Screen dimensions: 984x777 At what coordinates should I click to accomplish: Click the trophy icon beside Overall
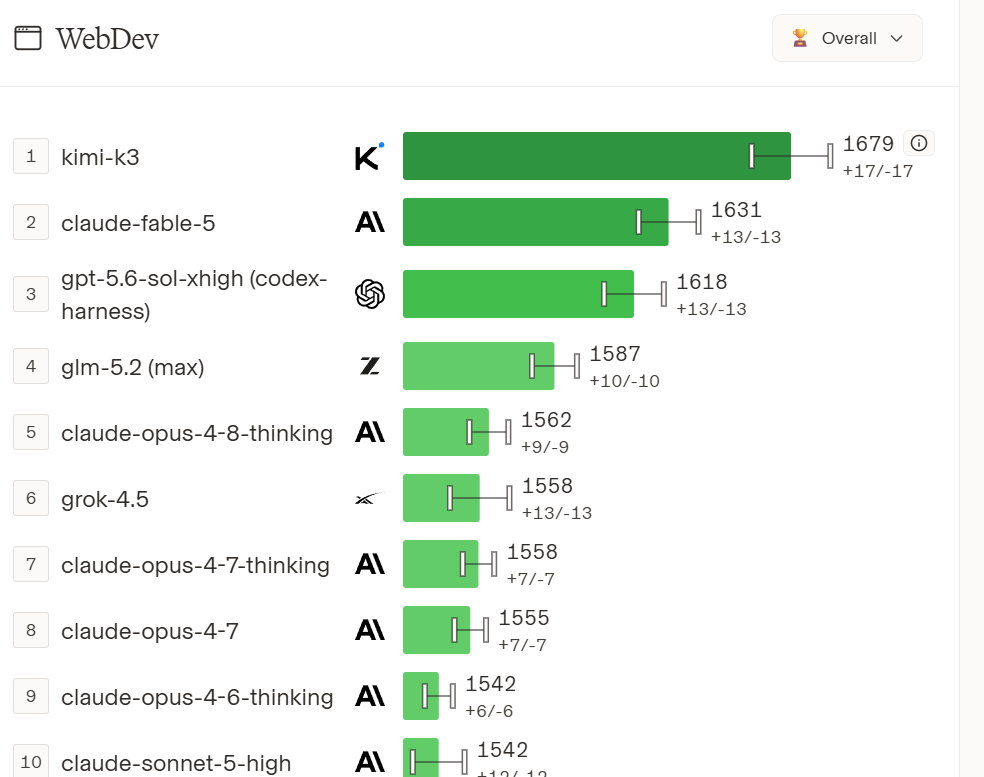coord(800,38)
